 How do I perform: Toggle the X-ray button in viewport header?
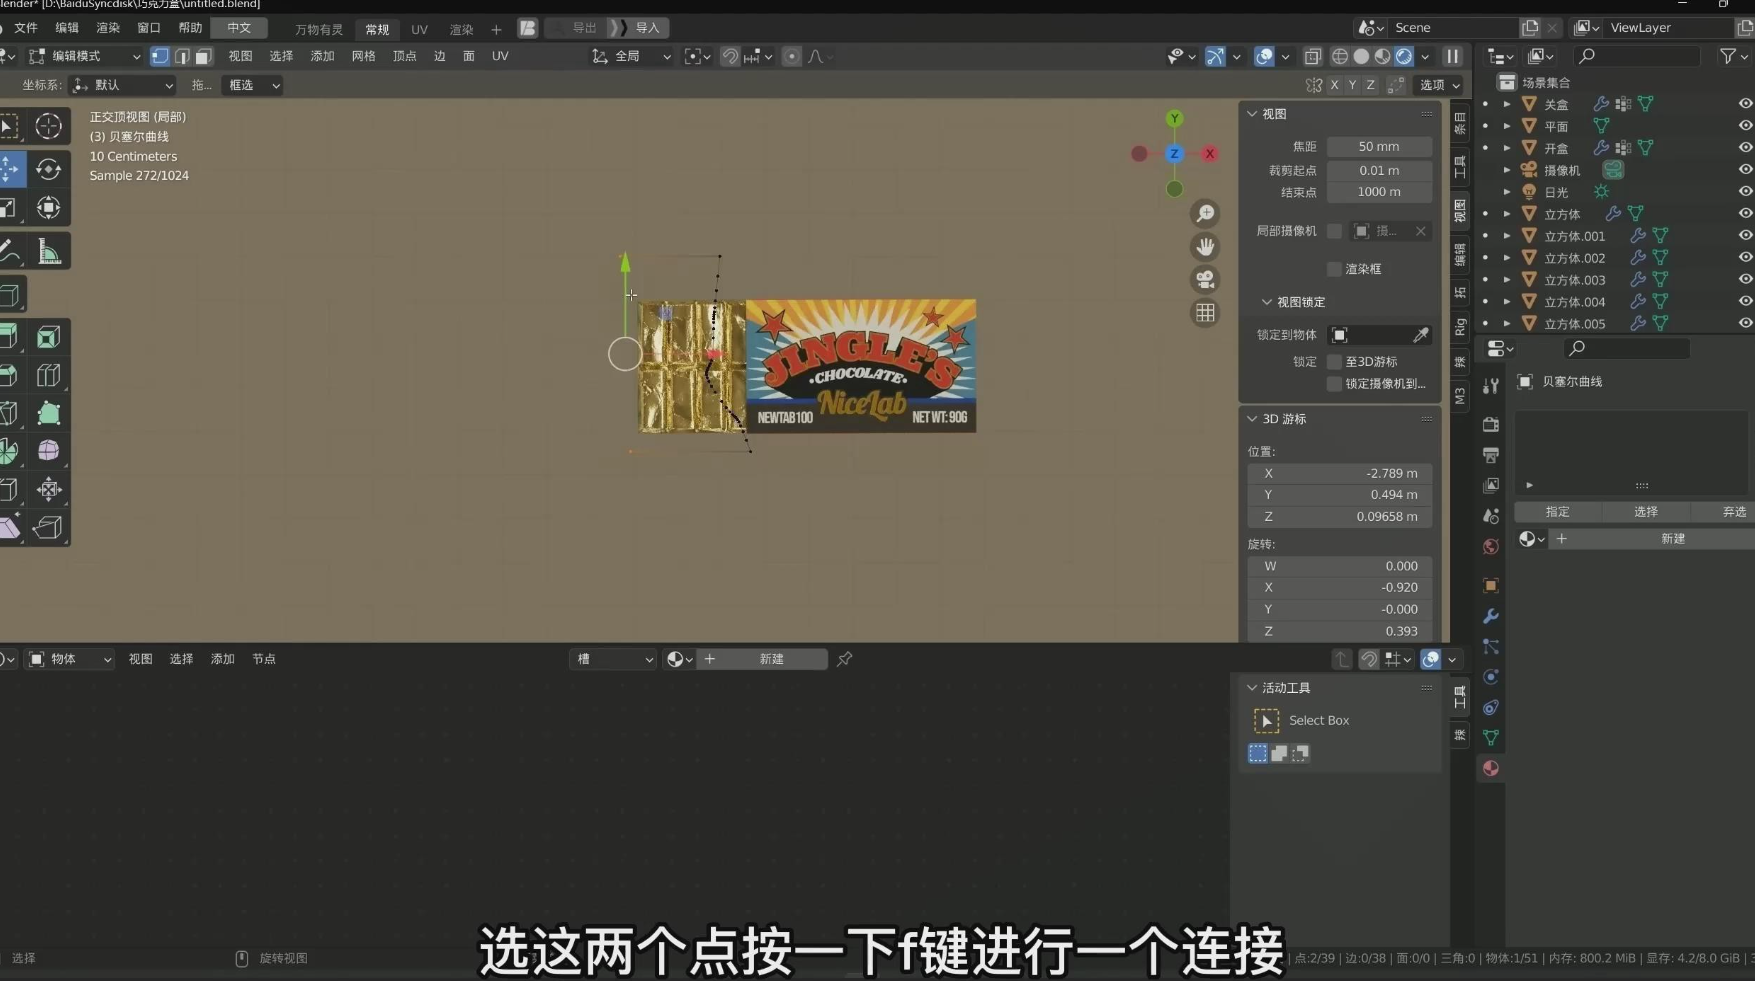tap(1313, 57)
